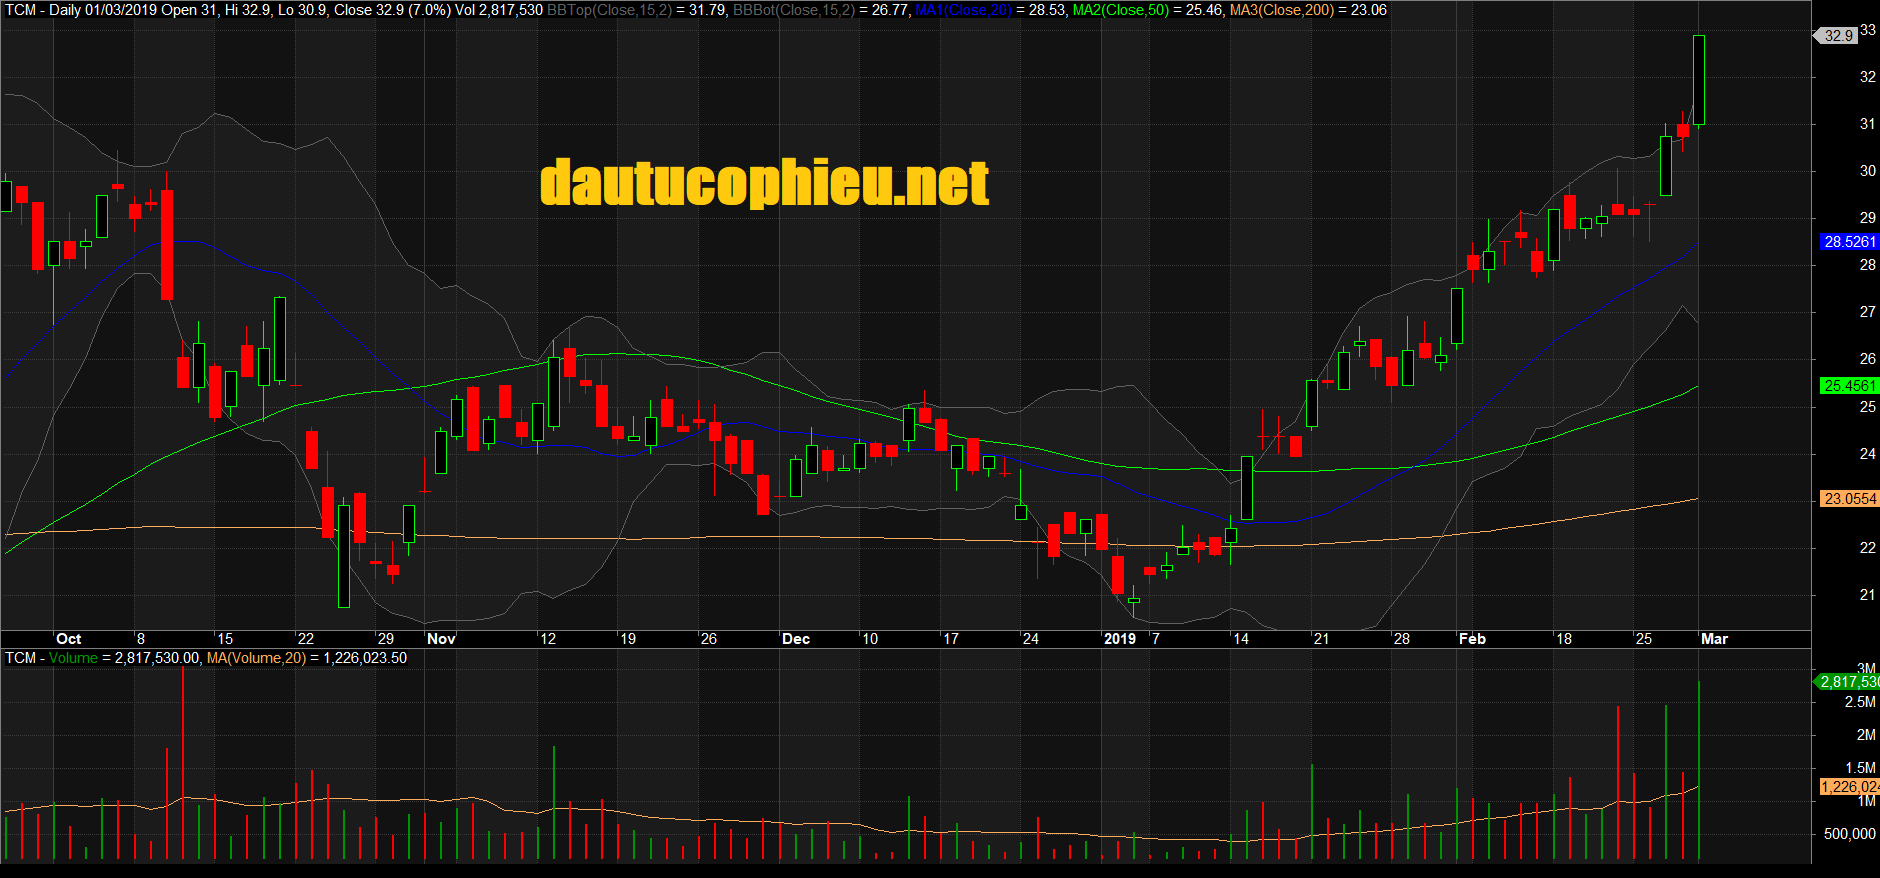1880x878 pixels.
Task: Click the orange 23.0554 MA value tag
Action: 1849,499
